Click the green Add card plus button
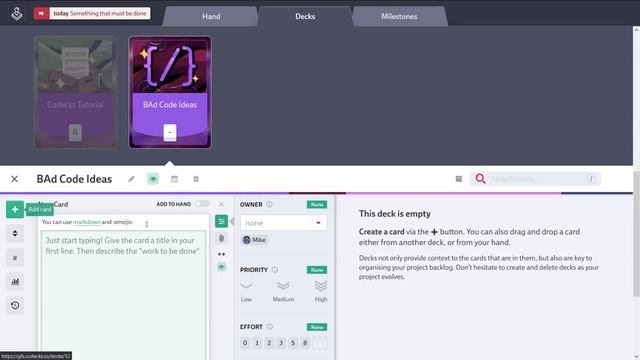640x360 pixels. point(15,209)
